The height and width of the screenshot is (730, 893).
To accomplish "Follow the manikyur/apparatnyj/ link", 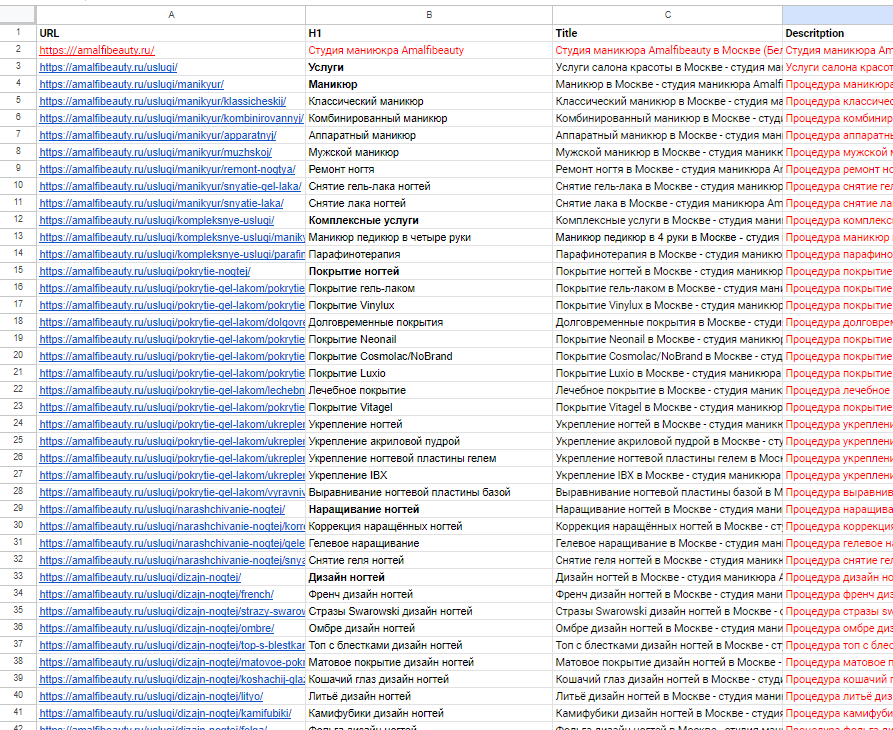I will (x=158, y=136).
